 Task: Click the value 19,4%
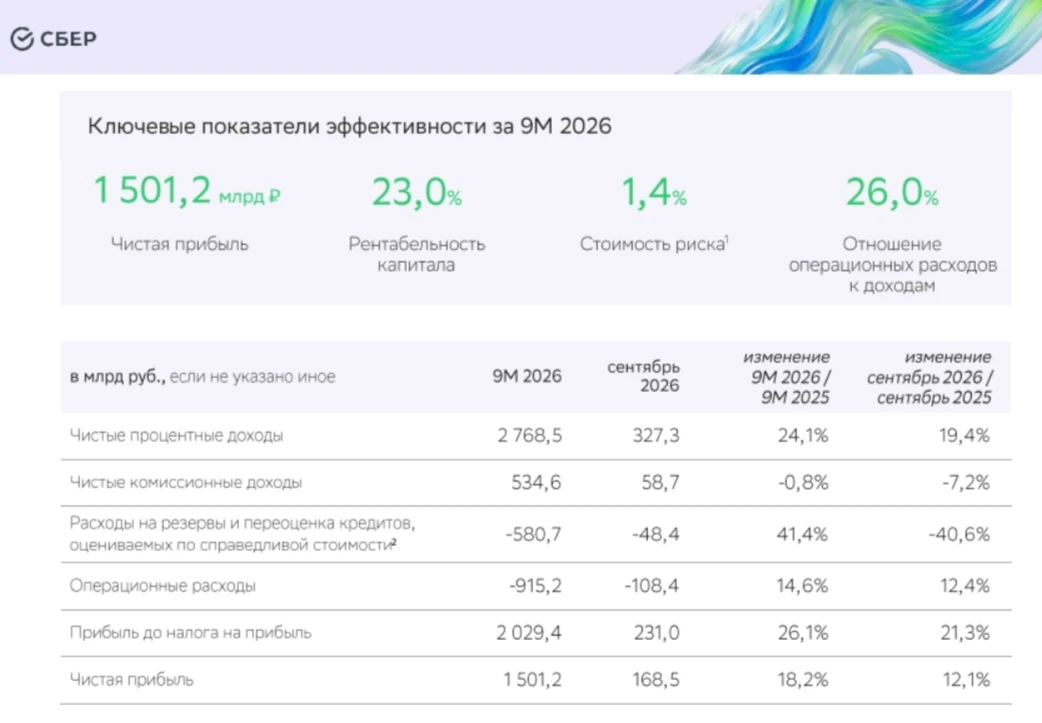(x=964, y=435)
